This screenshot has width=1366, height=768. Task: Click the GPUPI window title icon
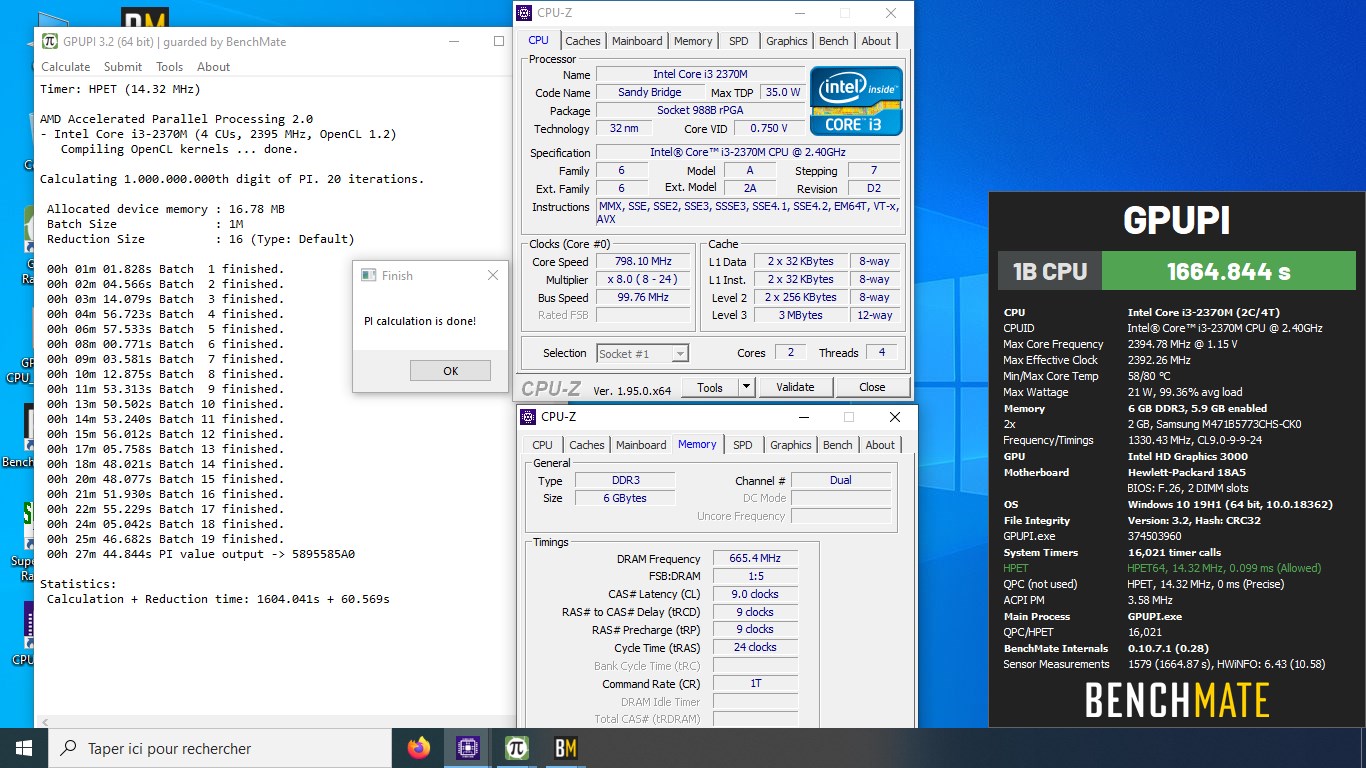pos(49,41)
